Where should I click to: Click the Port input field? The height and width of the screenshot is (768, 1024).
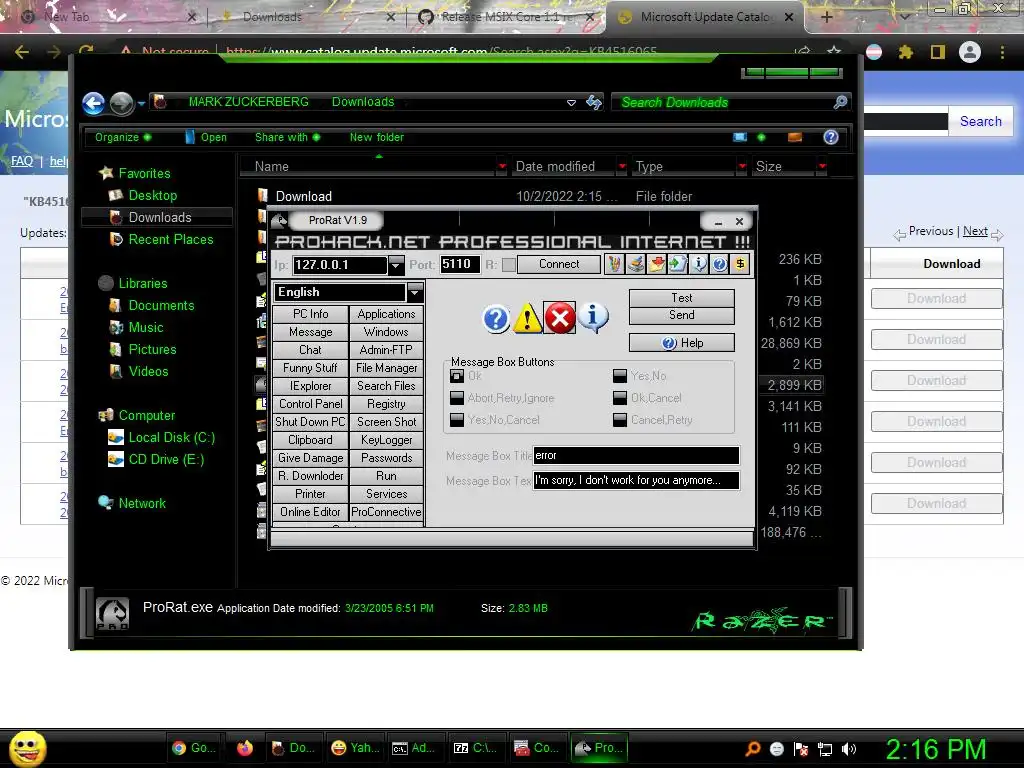(460, 264)
